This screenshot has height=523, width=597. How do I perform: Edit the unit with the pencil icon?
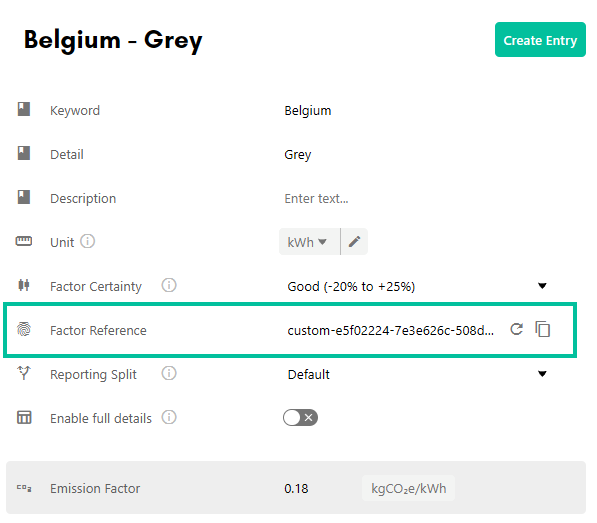[x=354, y=242]
